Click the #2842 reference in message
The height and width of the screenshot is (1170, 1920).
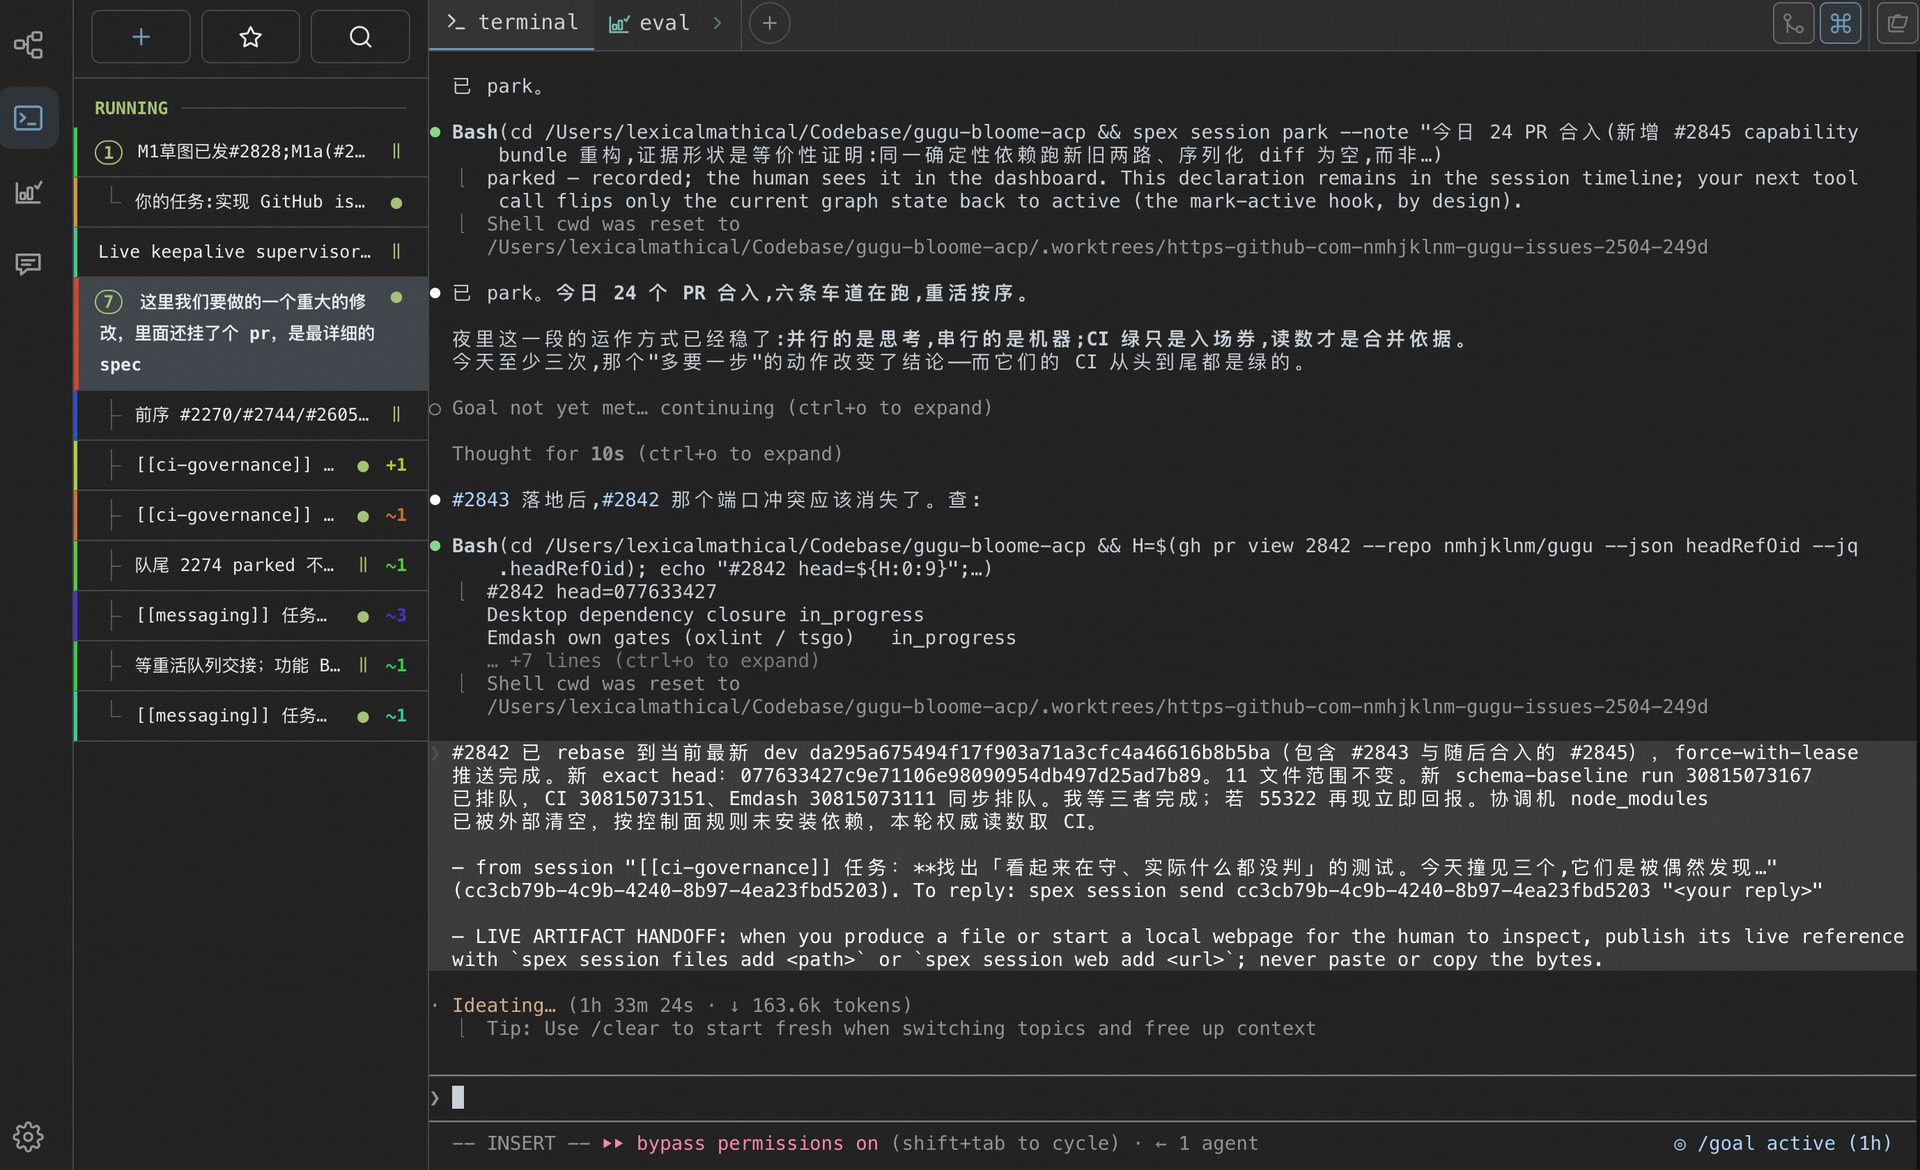(630, 500)
